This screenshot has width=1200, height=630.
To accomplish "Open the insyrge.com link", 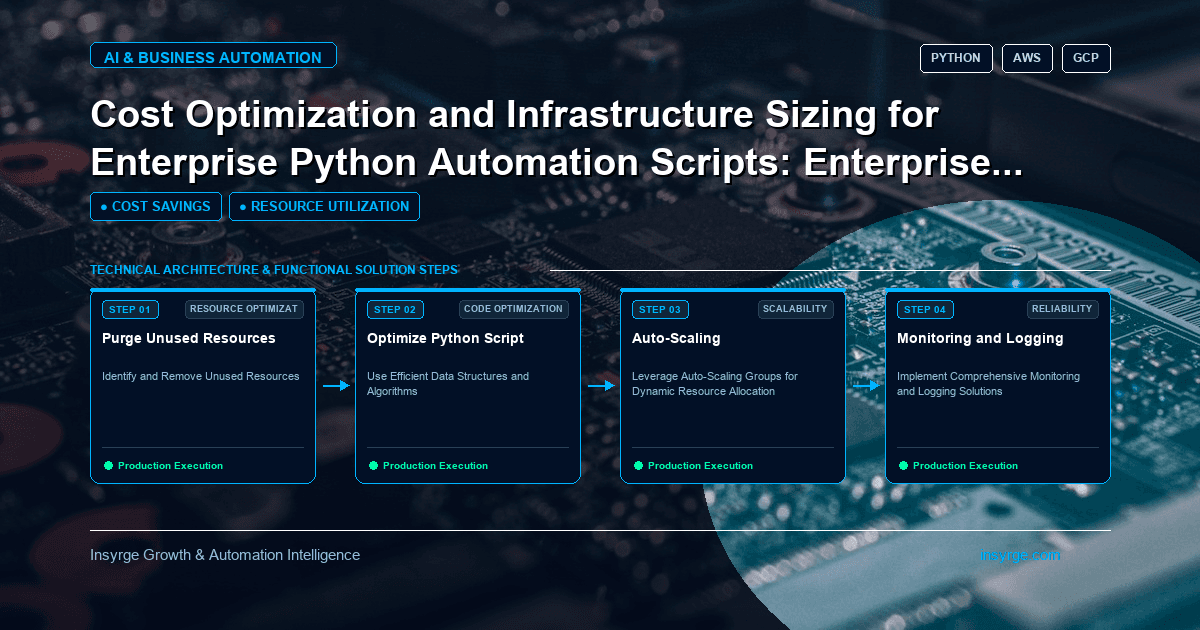I will [1020, 555].
